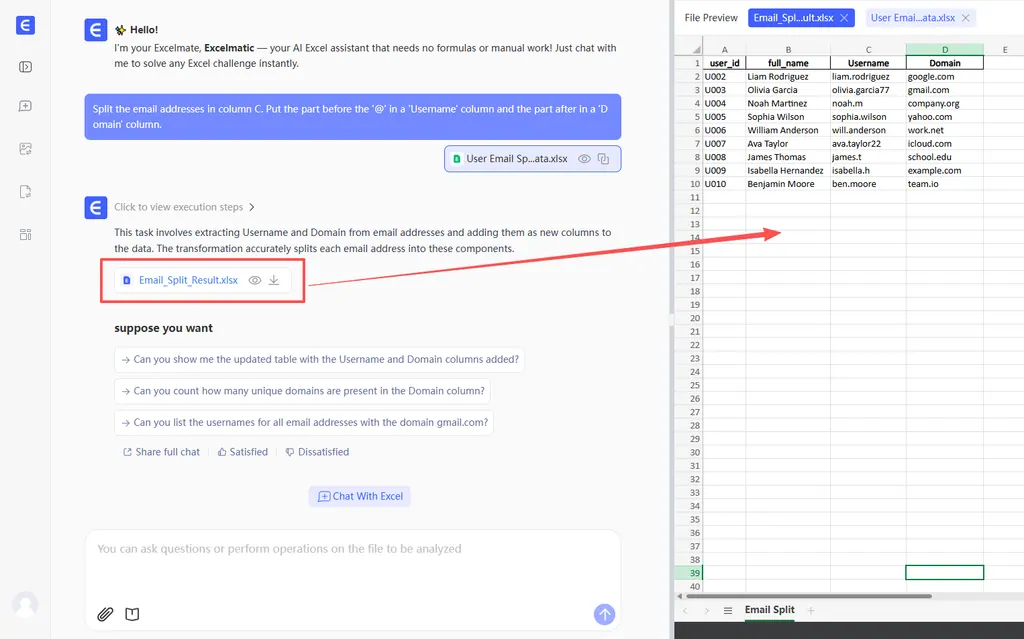Toggle the sidebar panel icon in left rail
This screenshot has height=639, width=1024.
26,67
